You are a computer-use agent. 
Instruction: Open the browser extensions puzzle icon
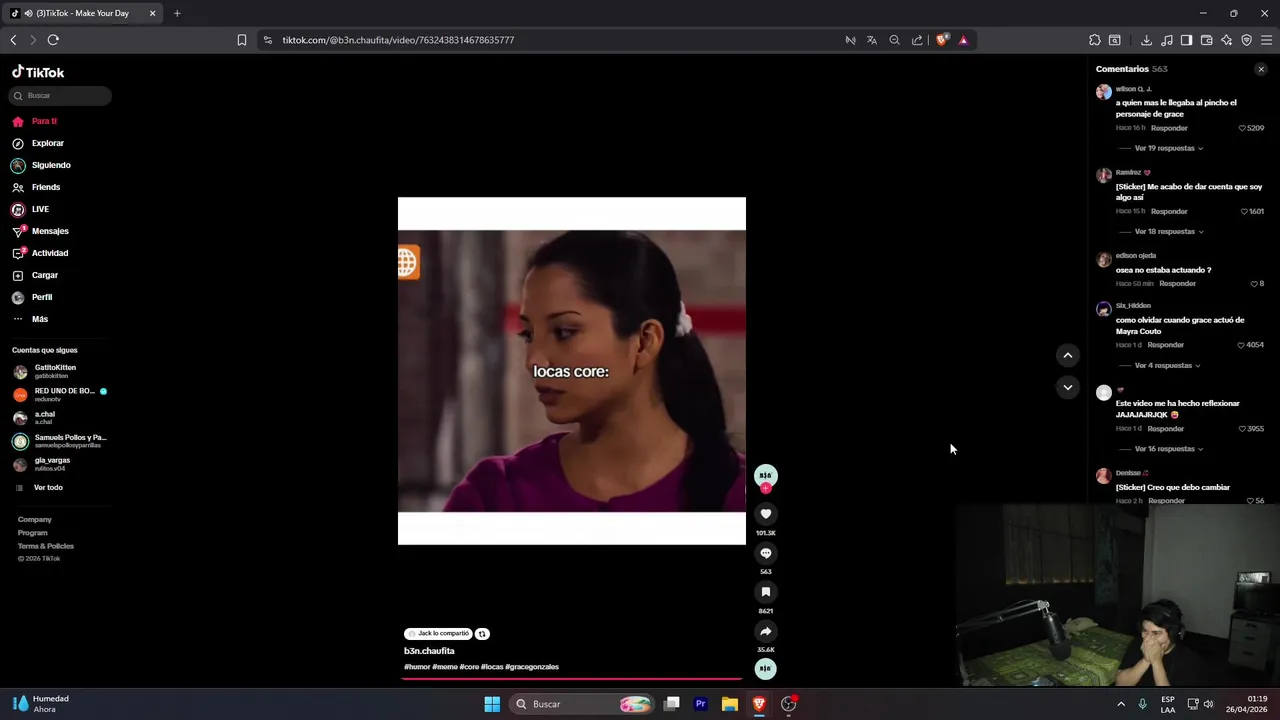point(1095,40)
